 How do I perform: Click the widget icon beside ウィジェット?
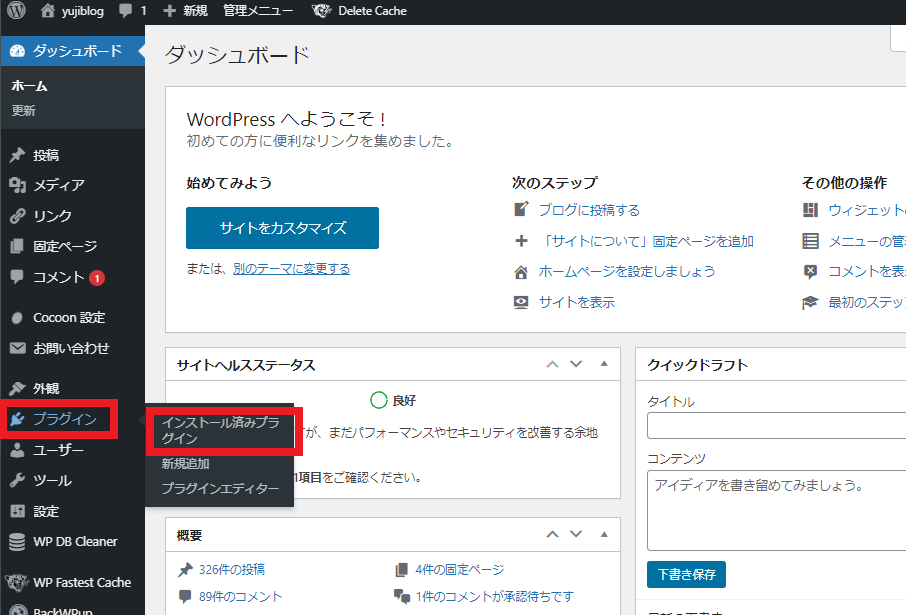811,210
